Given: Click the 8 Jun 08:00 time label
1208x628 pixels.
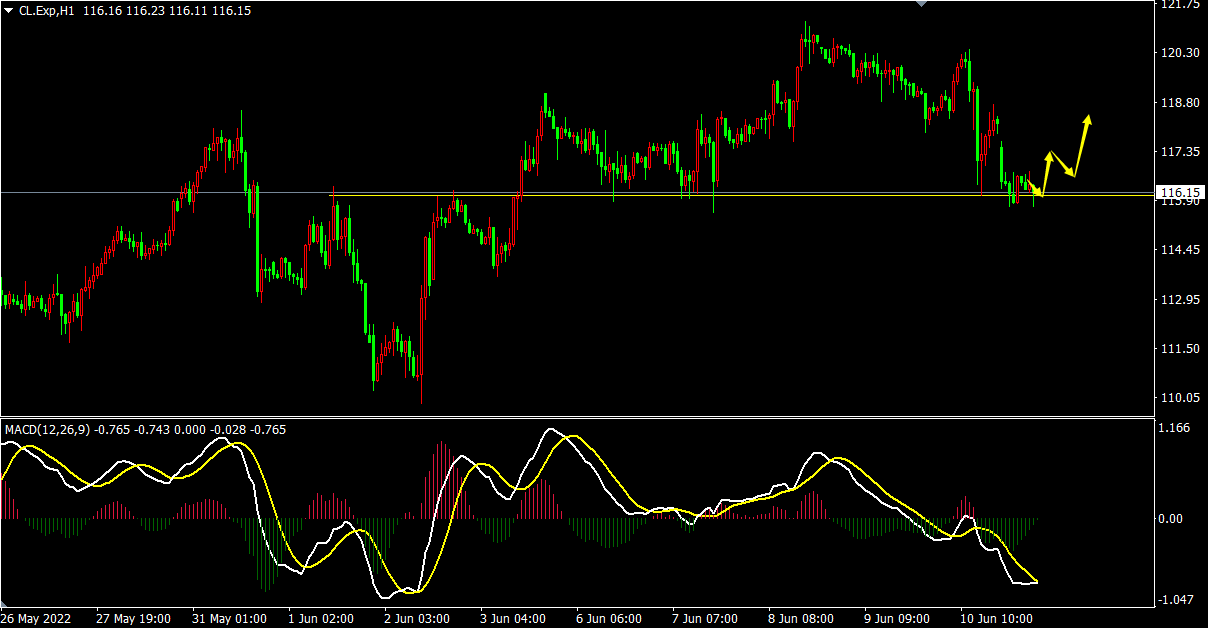Looking at the screenshot, I should coord(802,619).
